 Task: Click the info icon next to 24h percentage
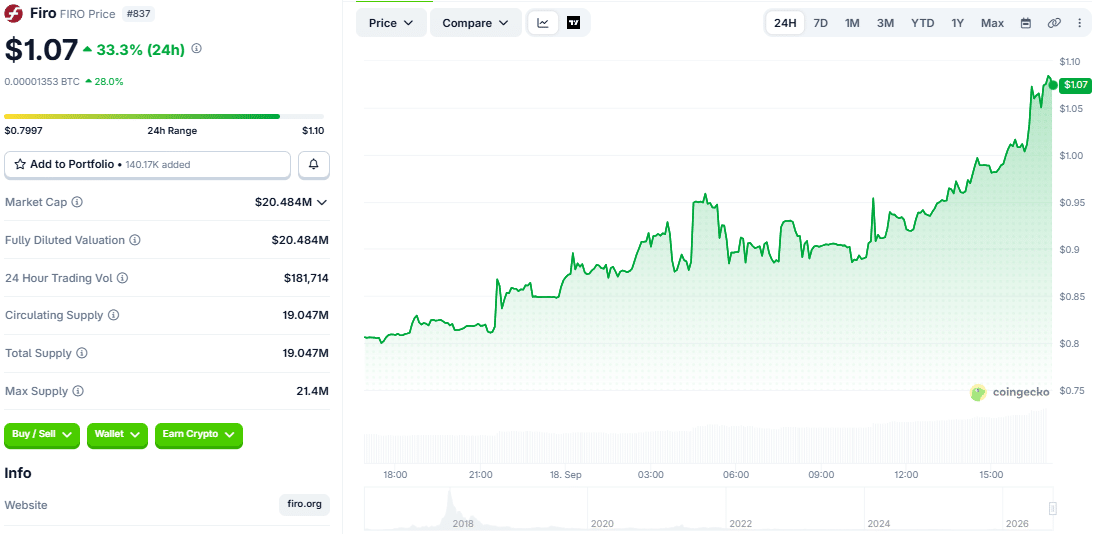point(196,49)
